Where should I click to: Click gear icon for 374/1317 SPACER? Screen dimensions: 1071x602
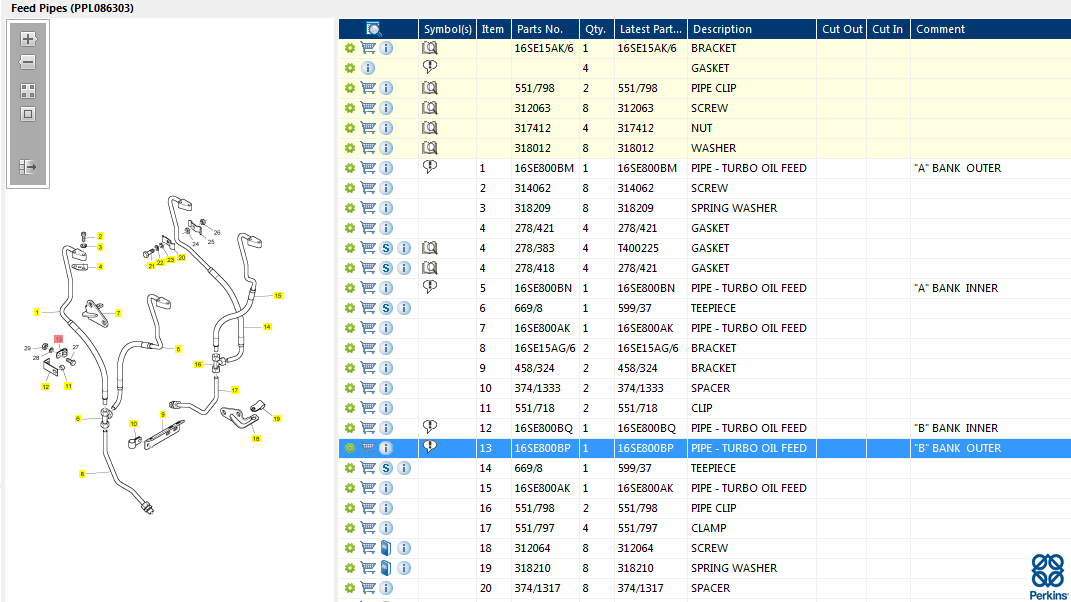tap(350, 588)
